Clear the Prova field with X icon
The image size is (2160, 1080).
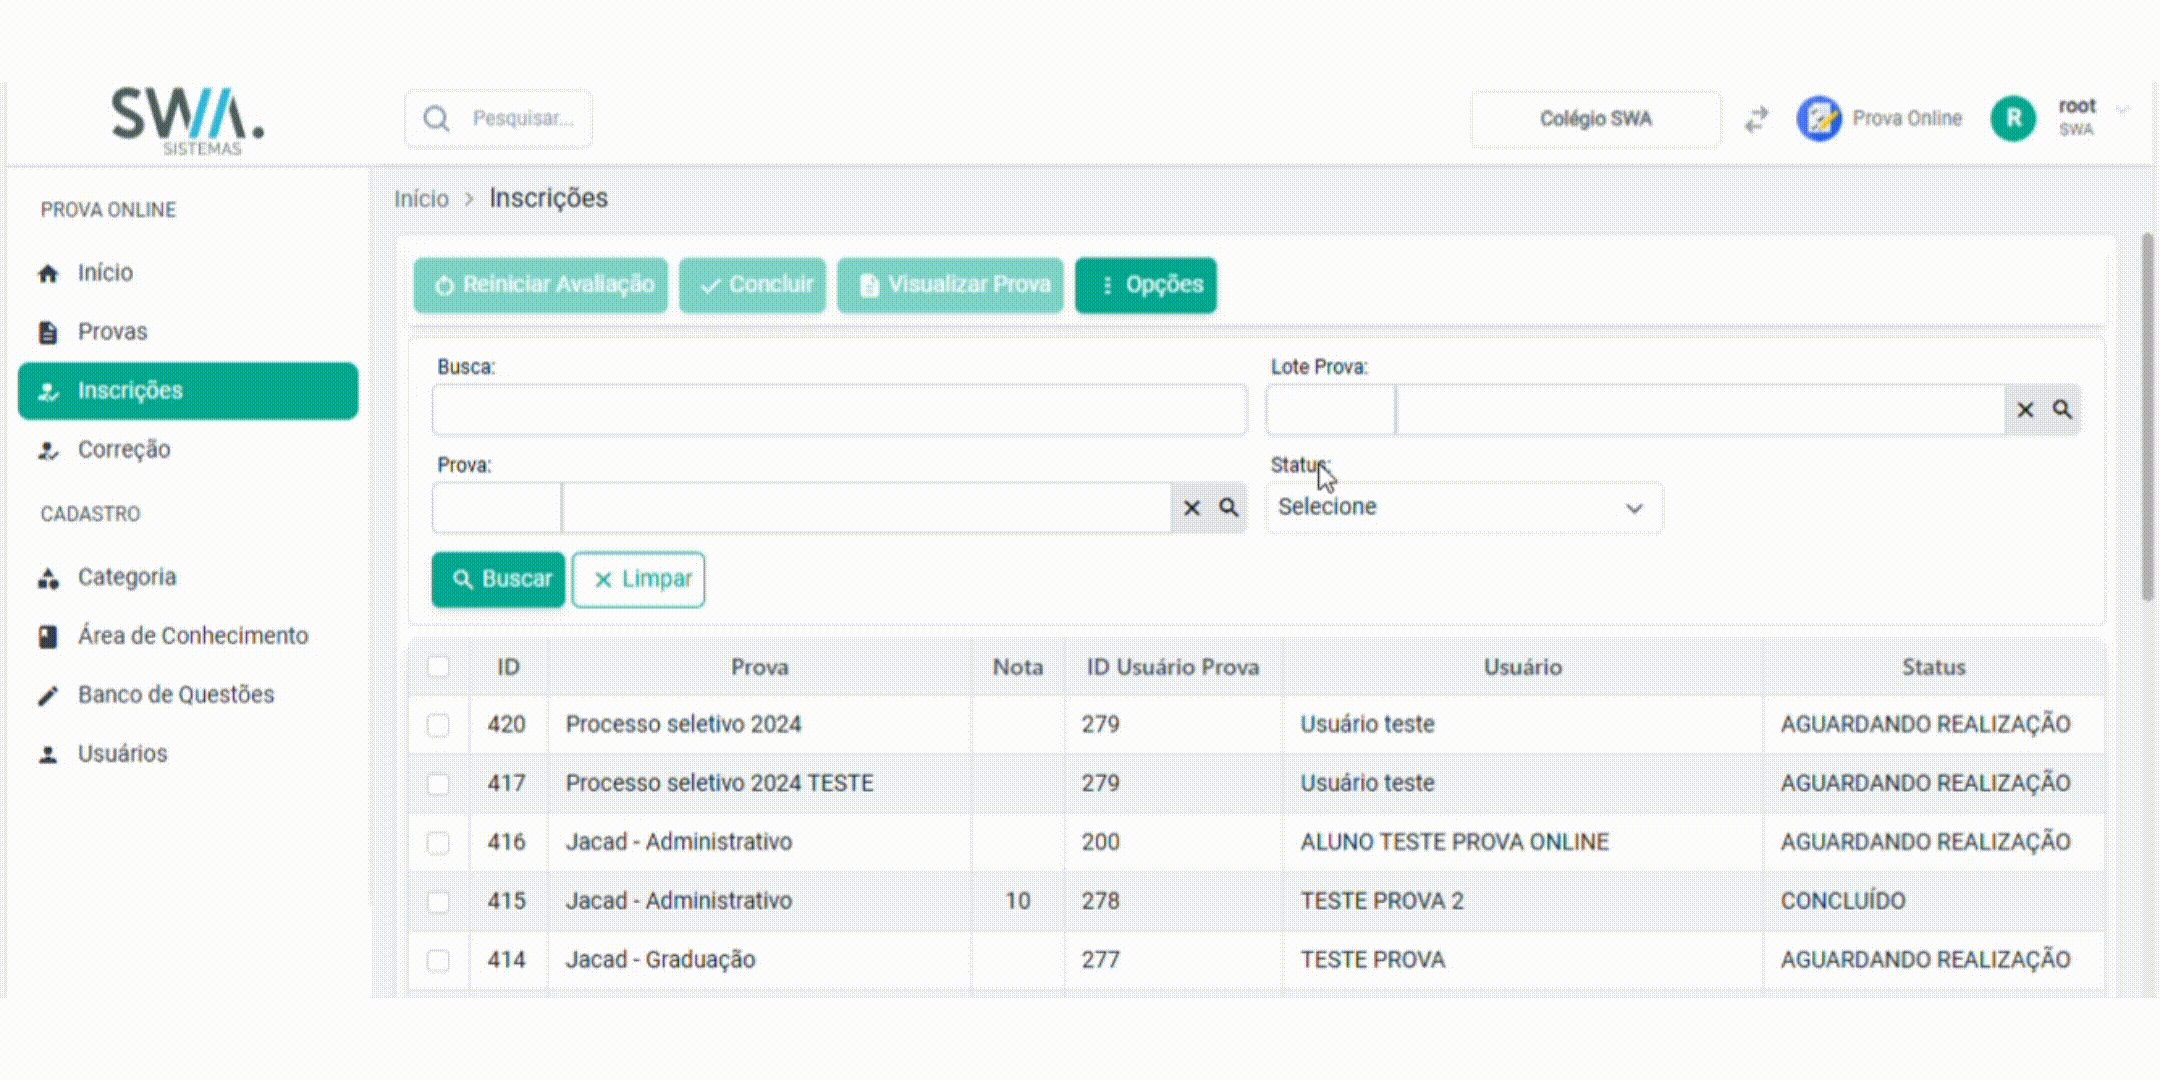click(1191, 508)
